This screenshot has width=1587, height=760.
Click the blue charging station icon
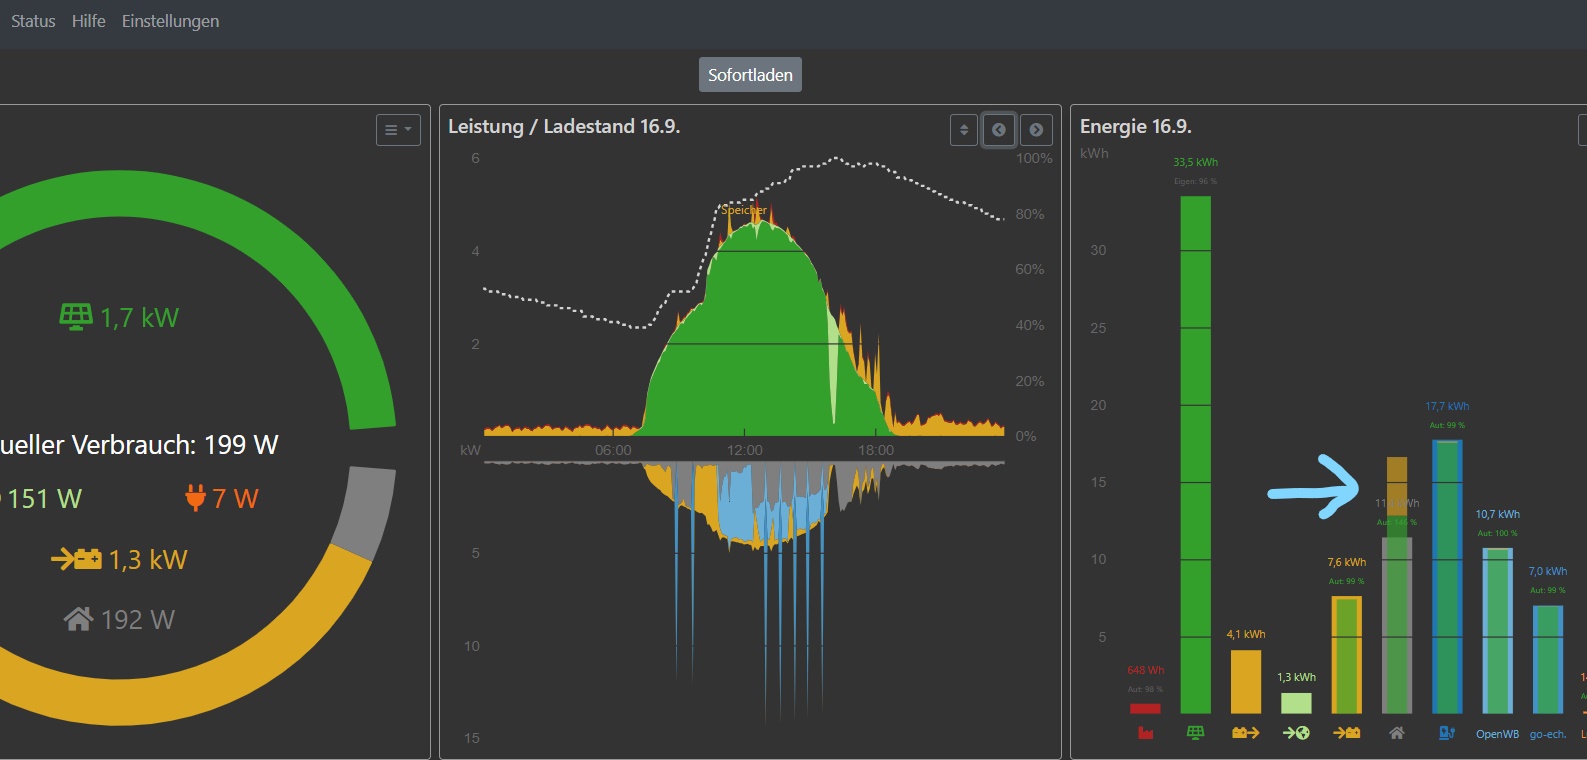[1446, 733]
